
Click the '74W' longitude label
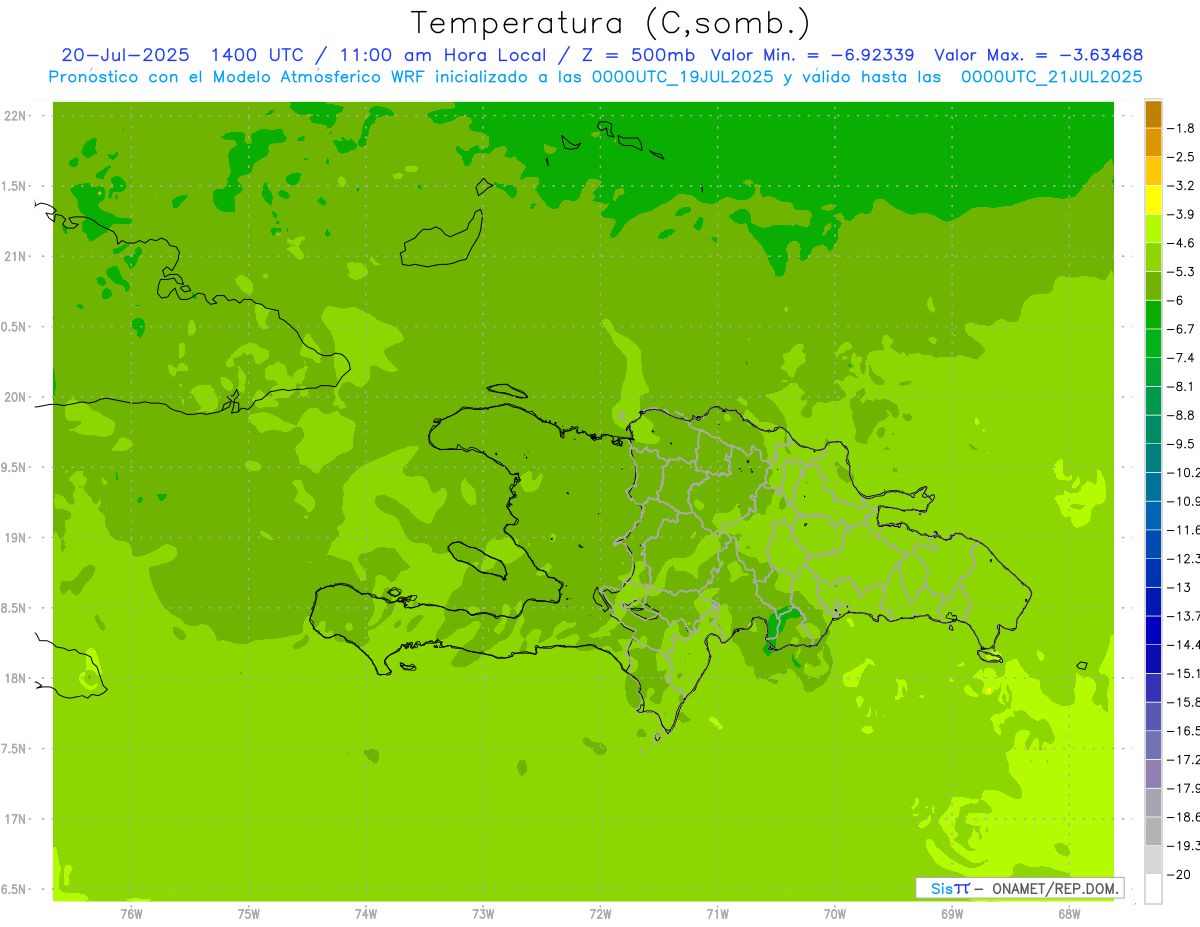click(x=365, y=914)
